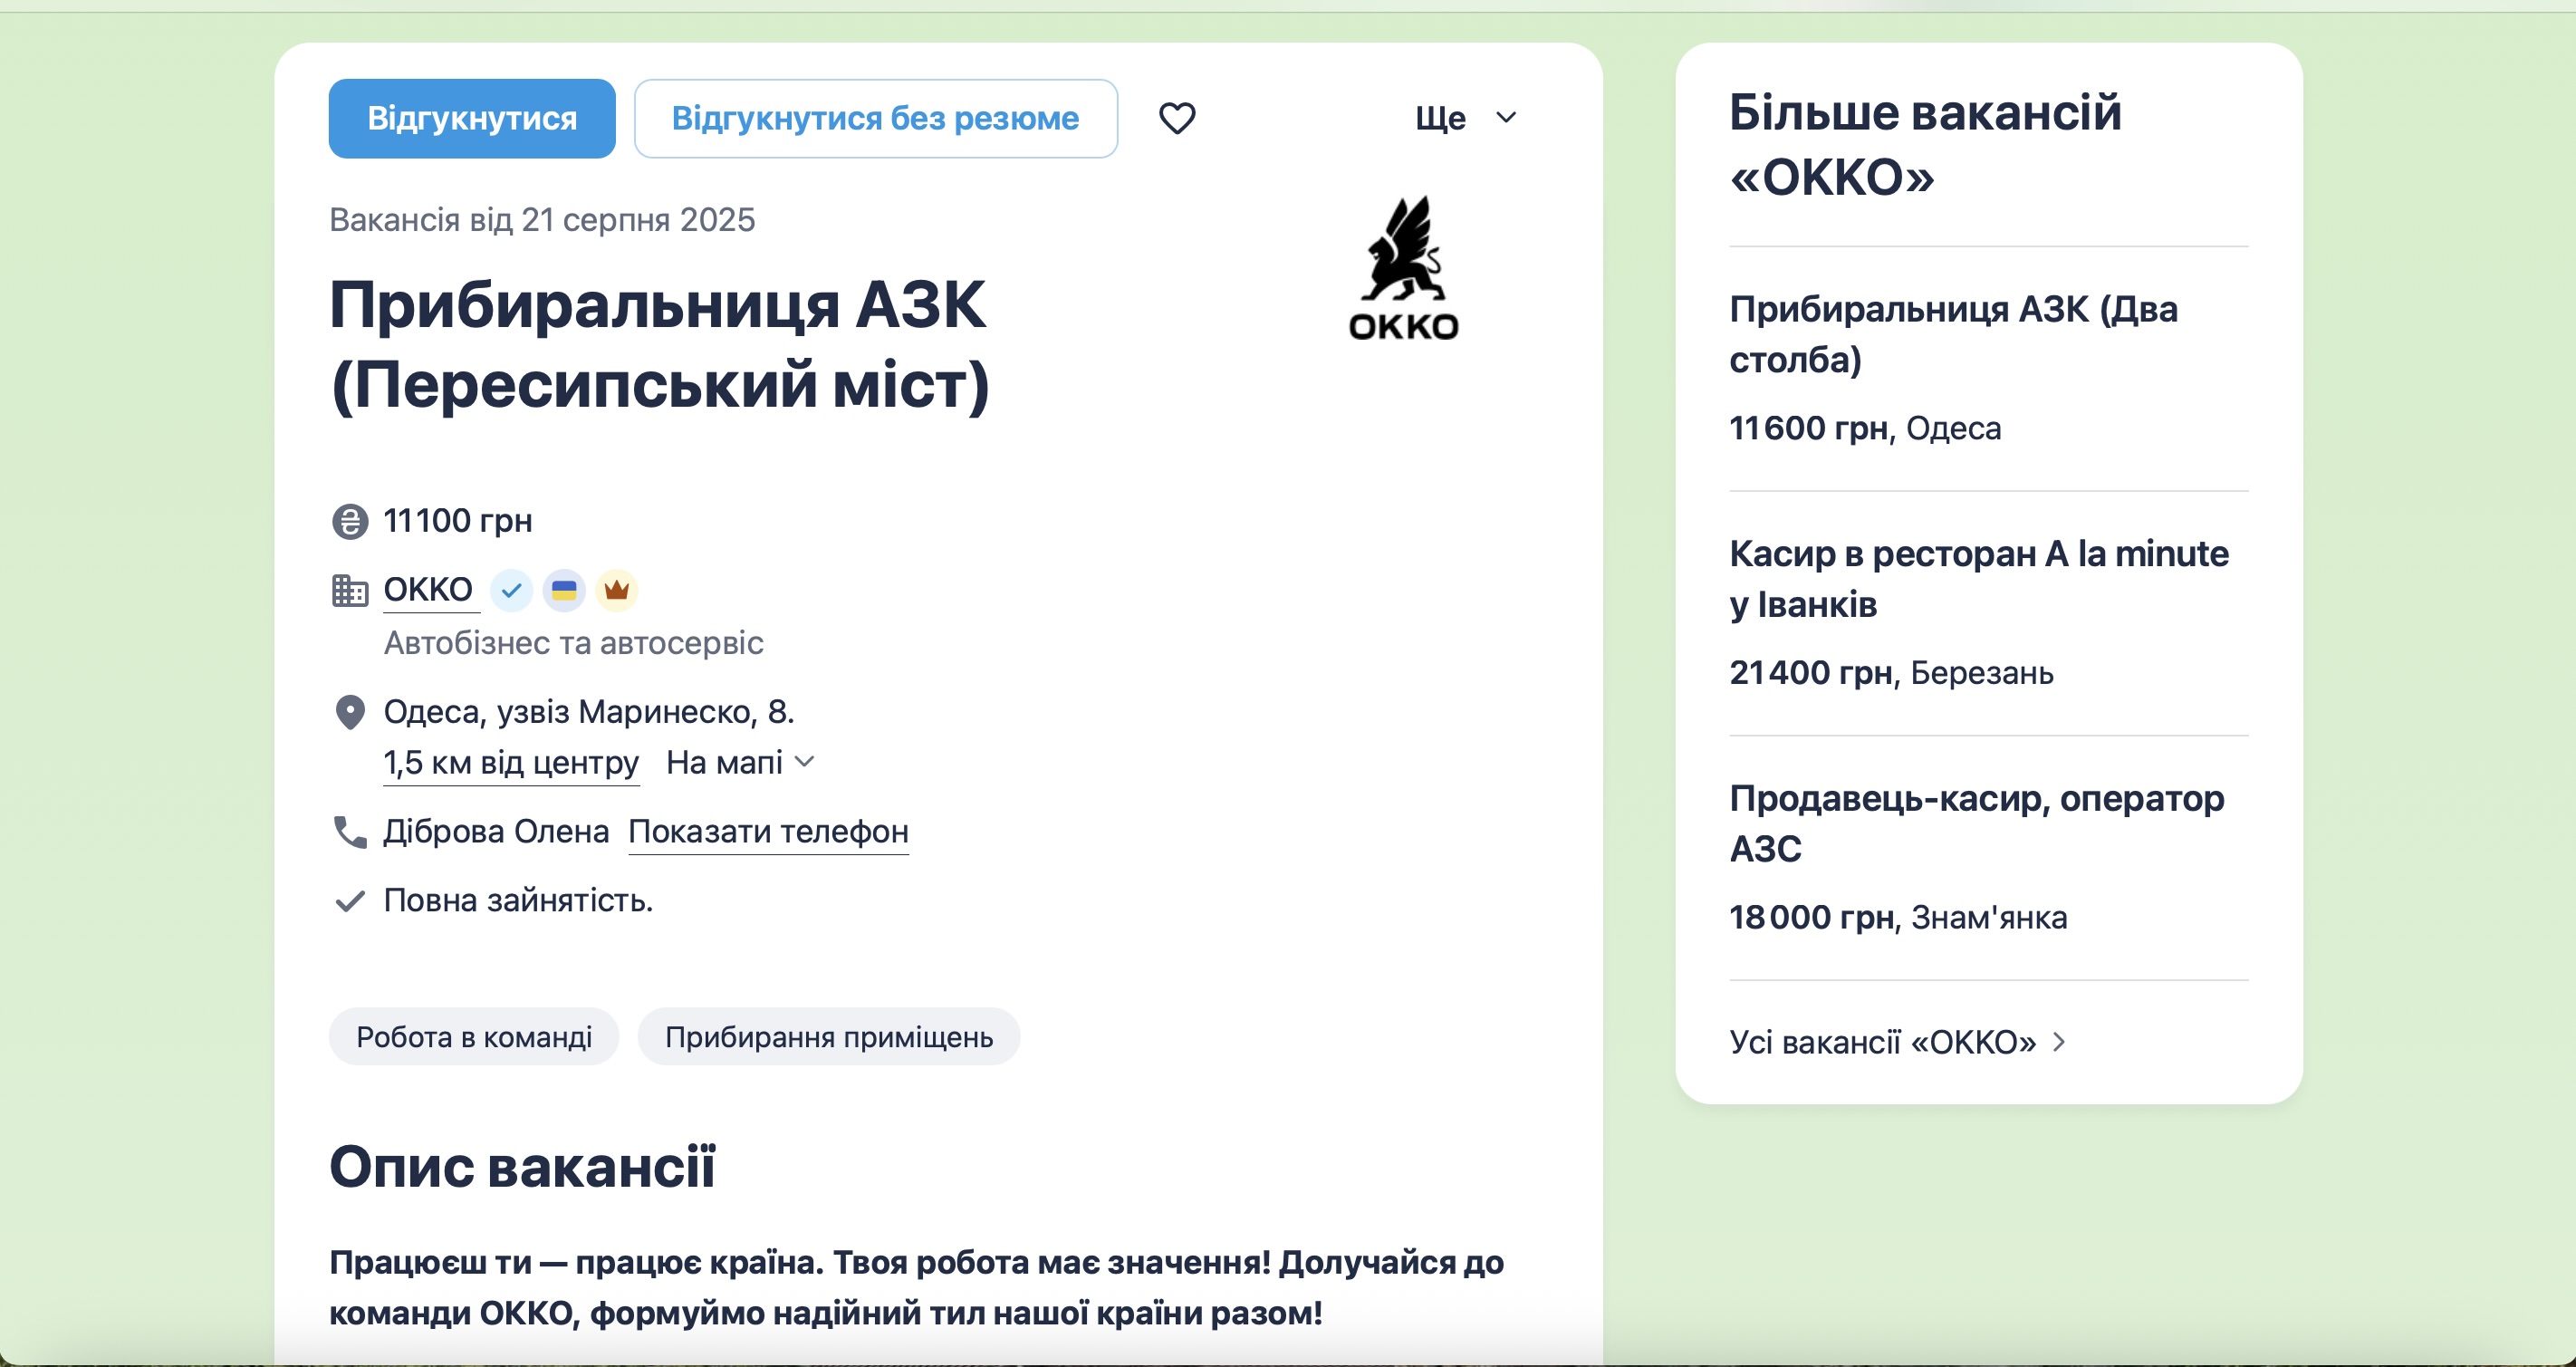The height and width of the screenshot is (1367, 2576).
Task: Click the Повна зайнятість employment text
Action: click(x=518, y=901)
